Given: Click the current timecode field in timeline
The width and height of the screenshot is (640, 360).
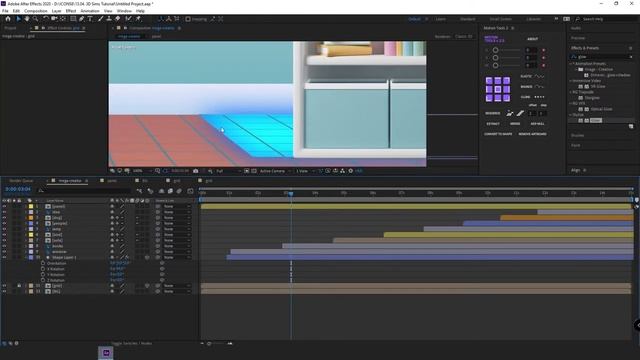Looking at the screenshot, I should [x=18, y=189].
